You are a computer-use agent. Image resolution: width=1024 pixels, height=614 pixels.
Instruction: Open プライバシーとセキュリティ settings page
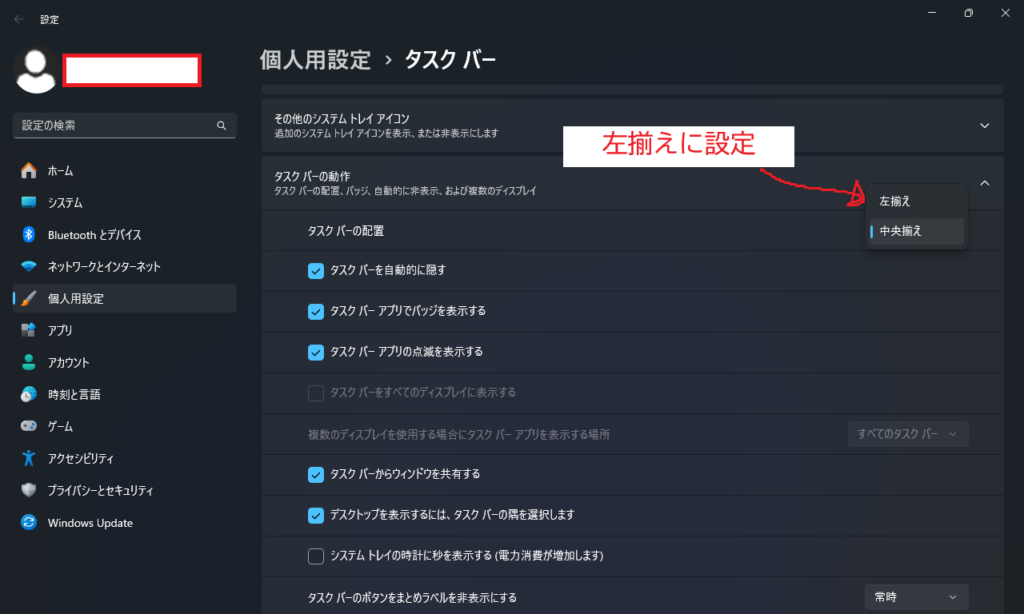[100, 490]
